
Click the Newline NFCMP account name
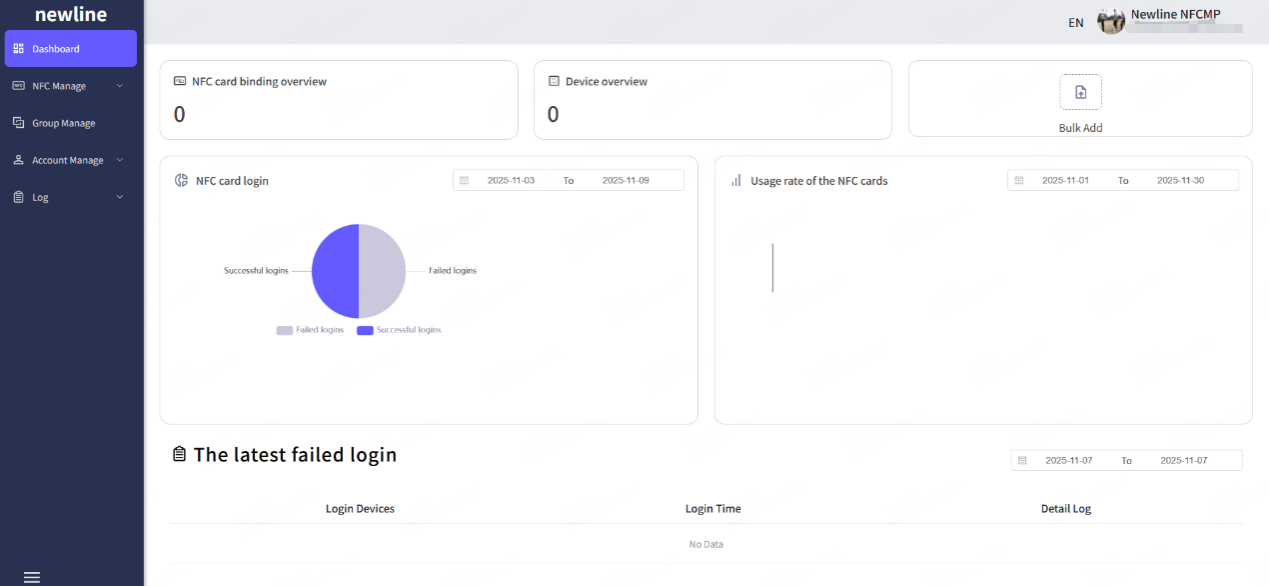click(1175, 14)
